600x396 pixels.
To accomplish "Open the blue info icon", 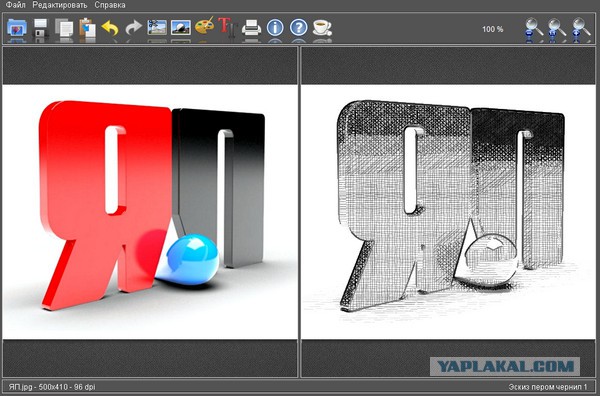I will click(x=275, y=28).
